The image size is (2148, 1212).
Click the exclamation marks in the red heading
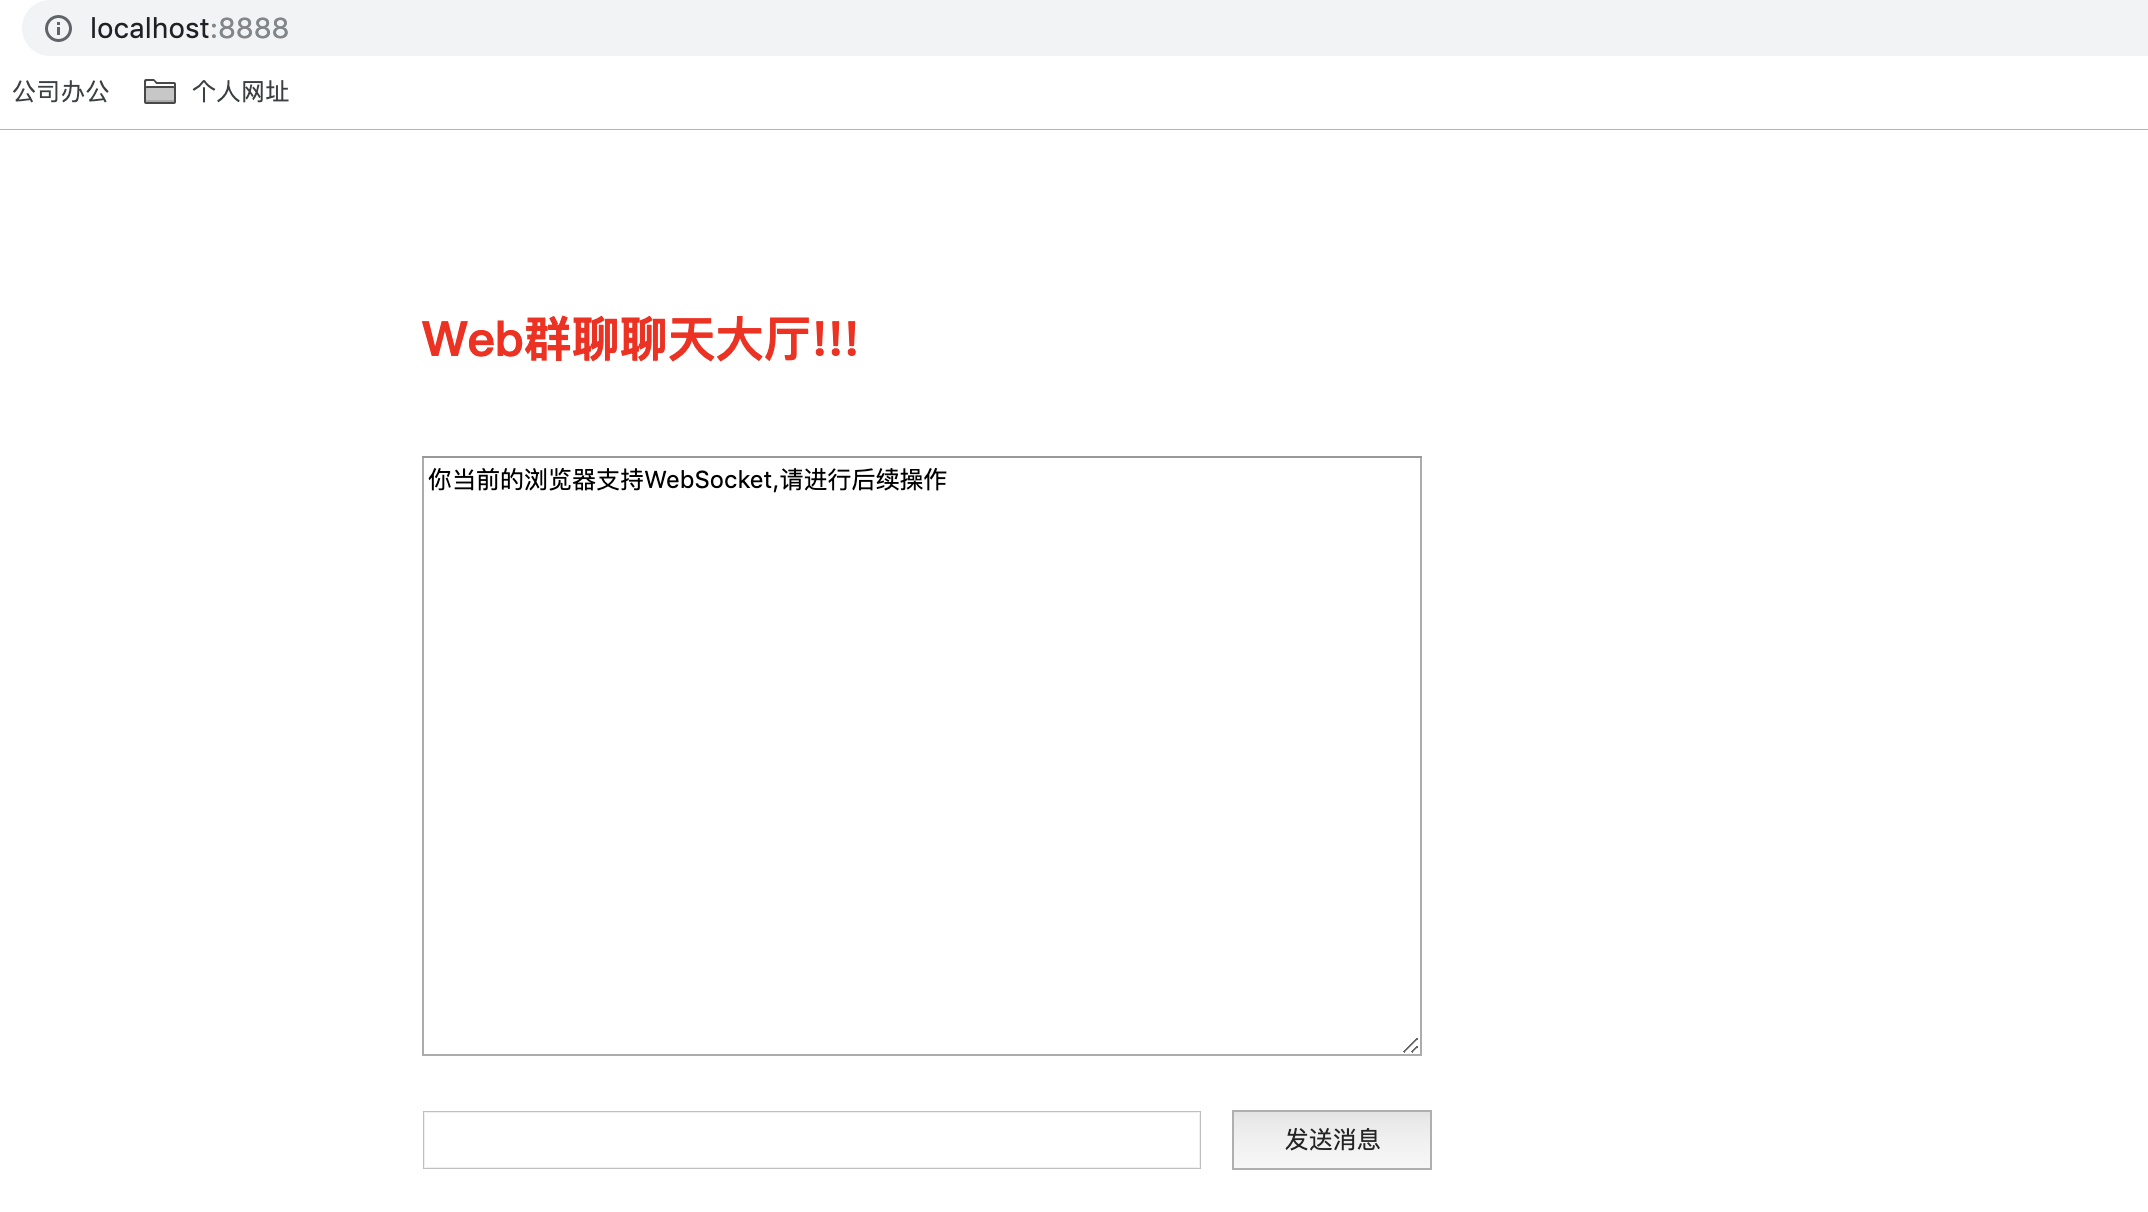coord(835,339)
